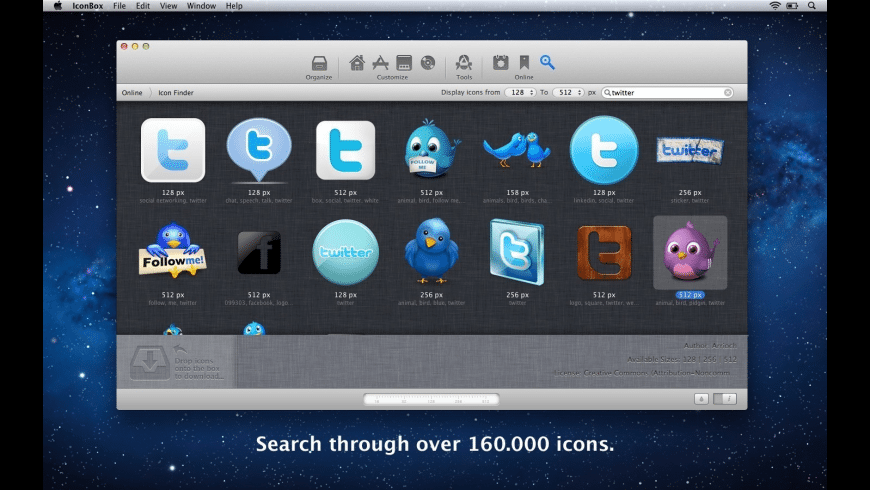This screenshot has height=490, width=870.
Task: Open the Dock customization icon
Action: pos(404,63)
